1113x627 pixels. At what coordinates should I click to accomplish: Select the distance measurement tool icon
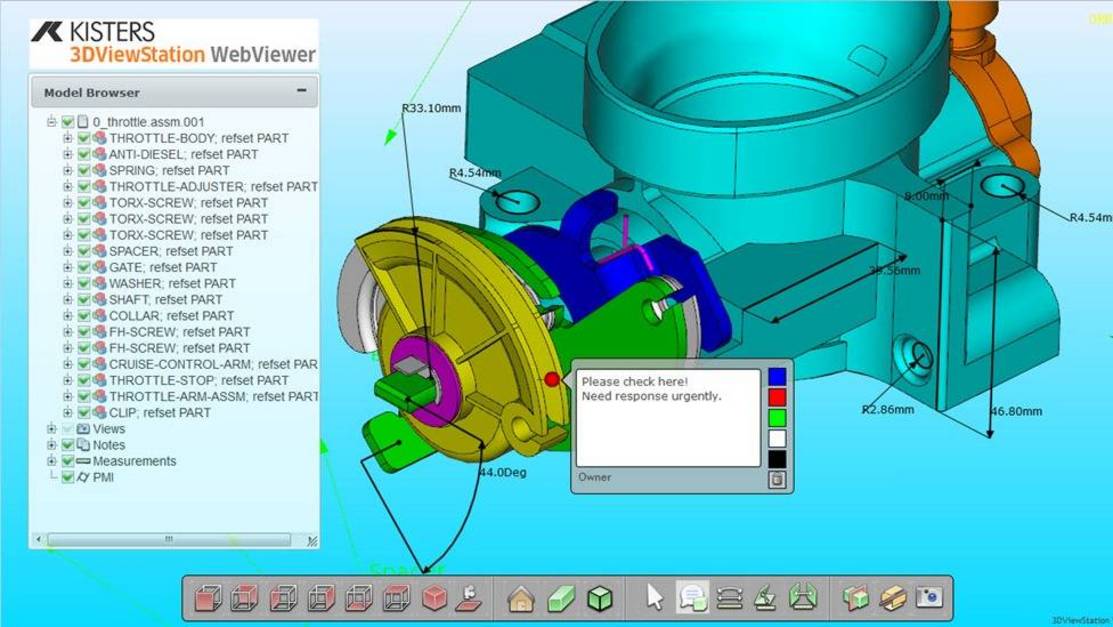[x=729, y=598]
